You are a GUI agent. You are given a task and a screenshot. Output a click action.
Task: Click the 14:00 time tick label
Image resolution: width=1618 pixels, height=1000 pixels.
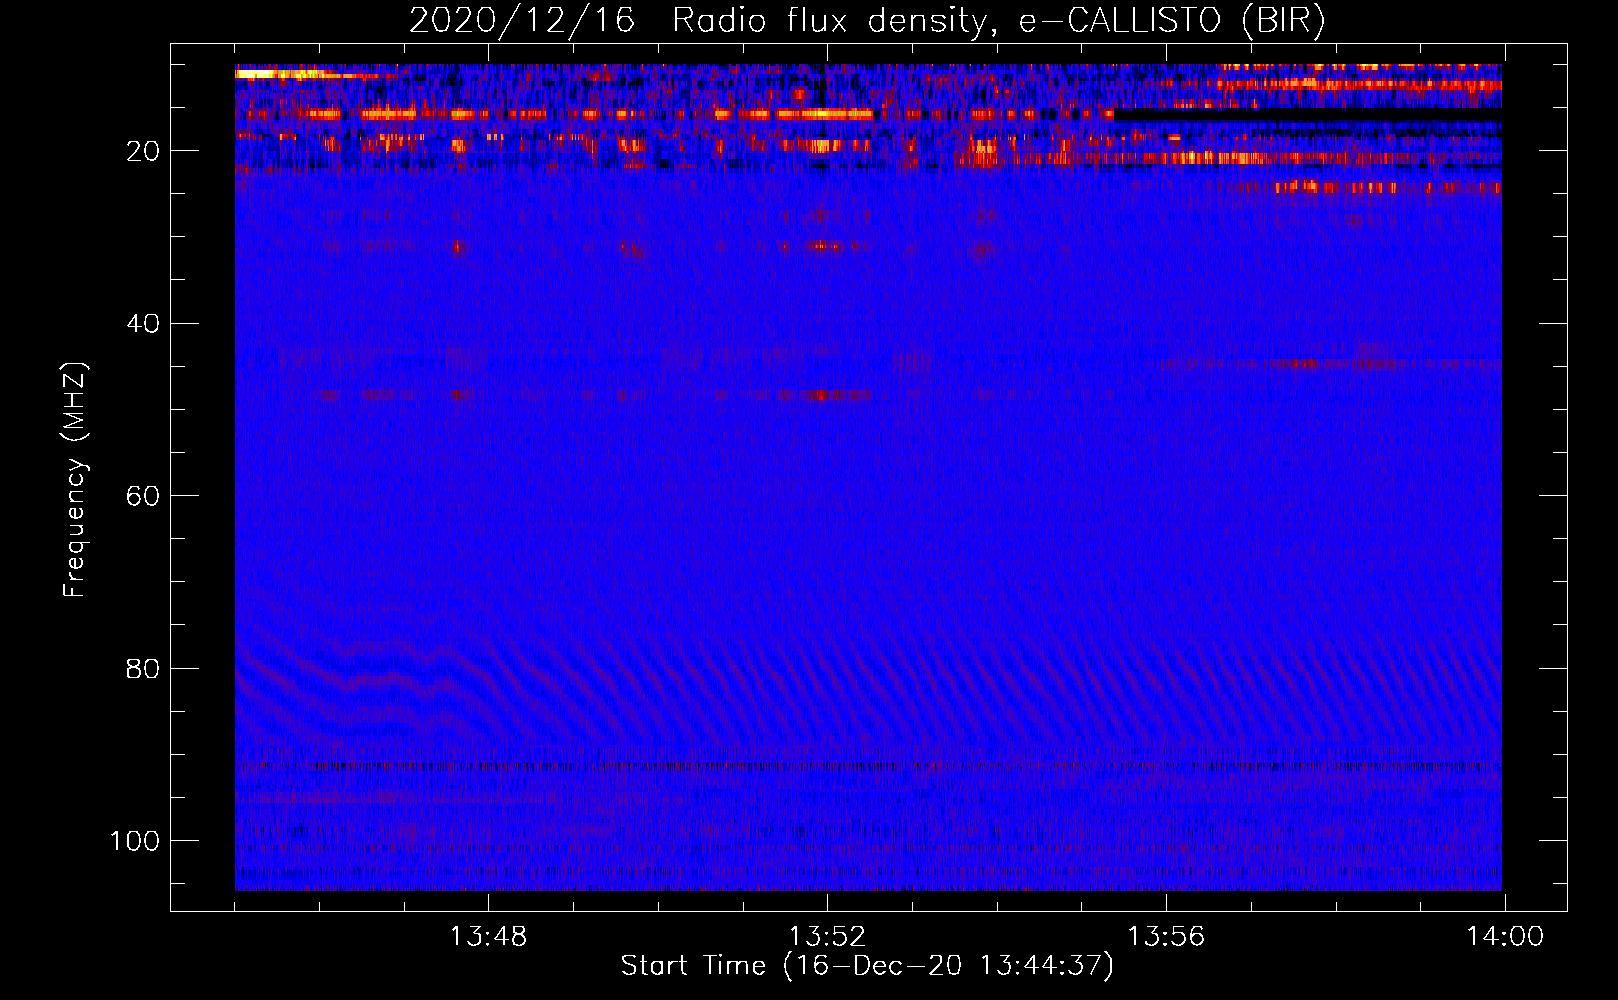click(x=1505, y=937)
